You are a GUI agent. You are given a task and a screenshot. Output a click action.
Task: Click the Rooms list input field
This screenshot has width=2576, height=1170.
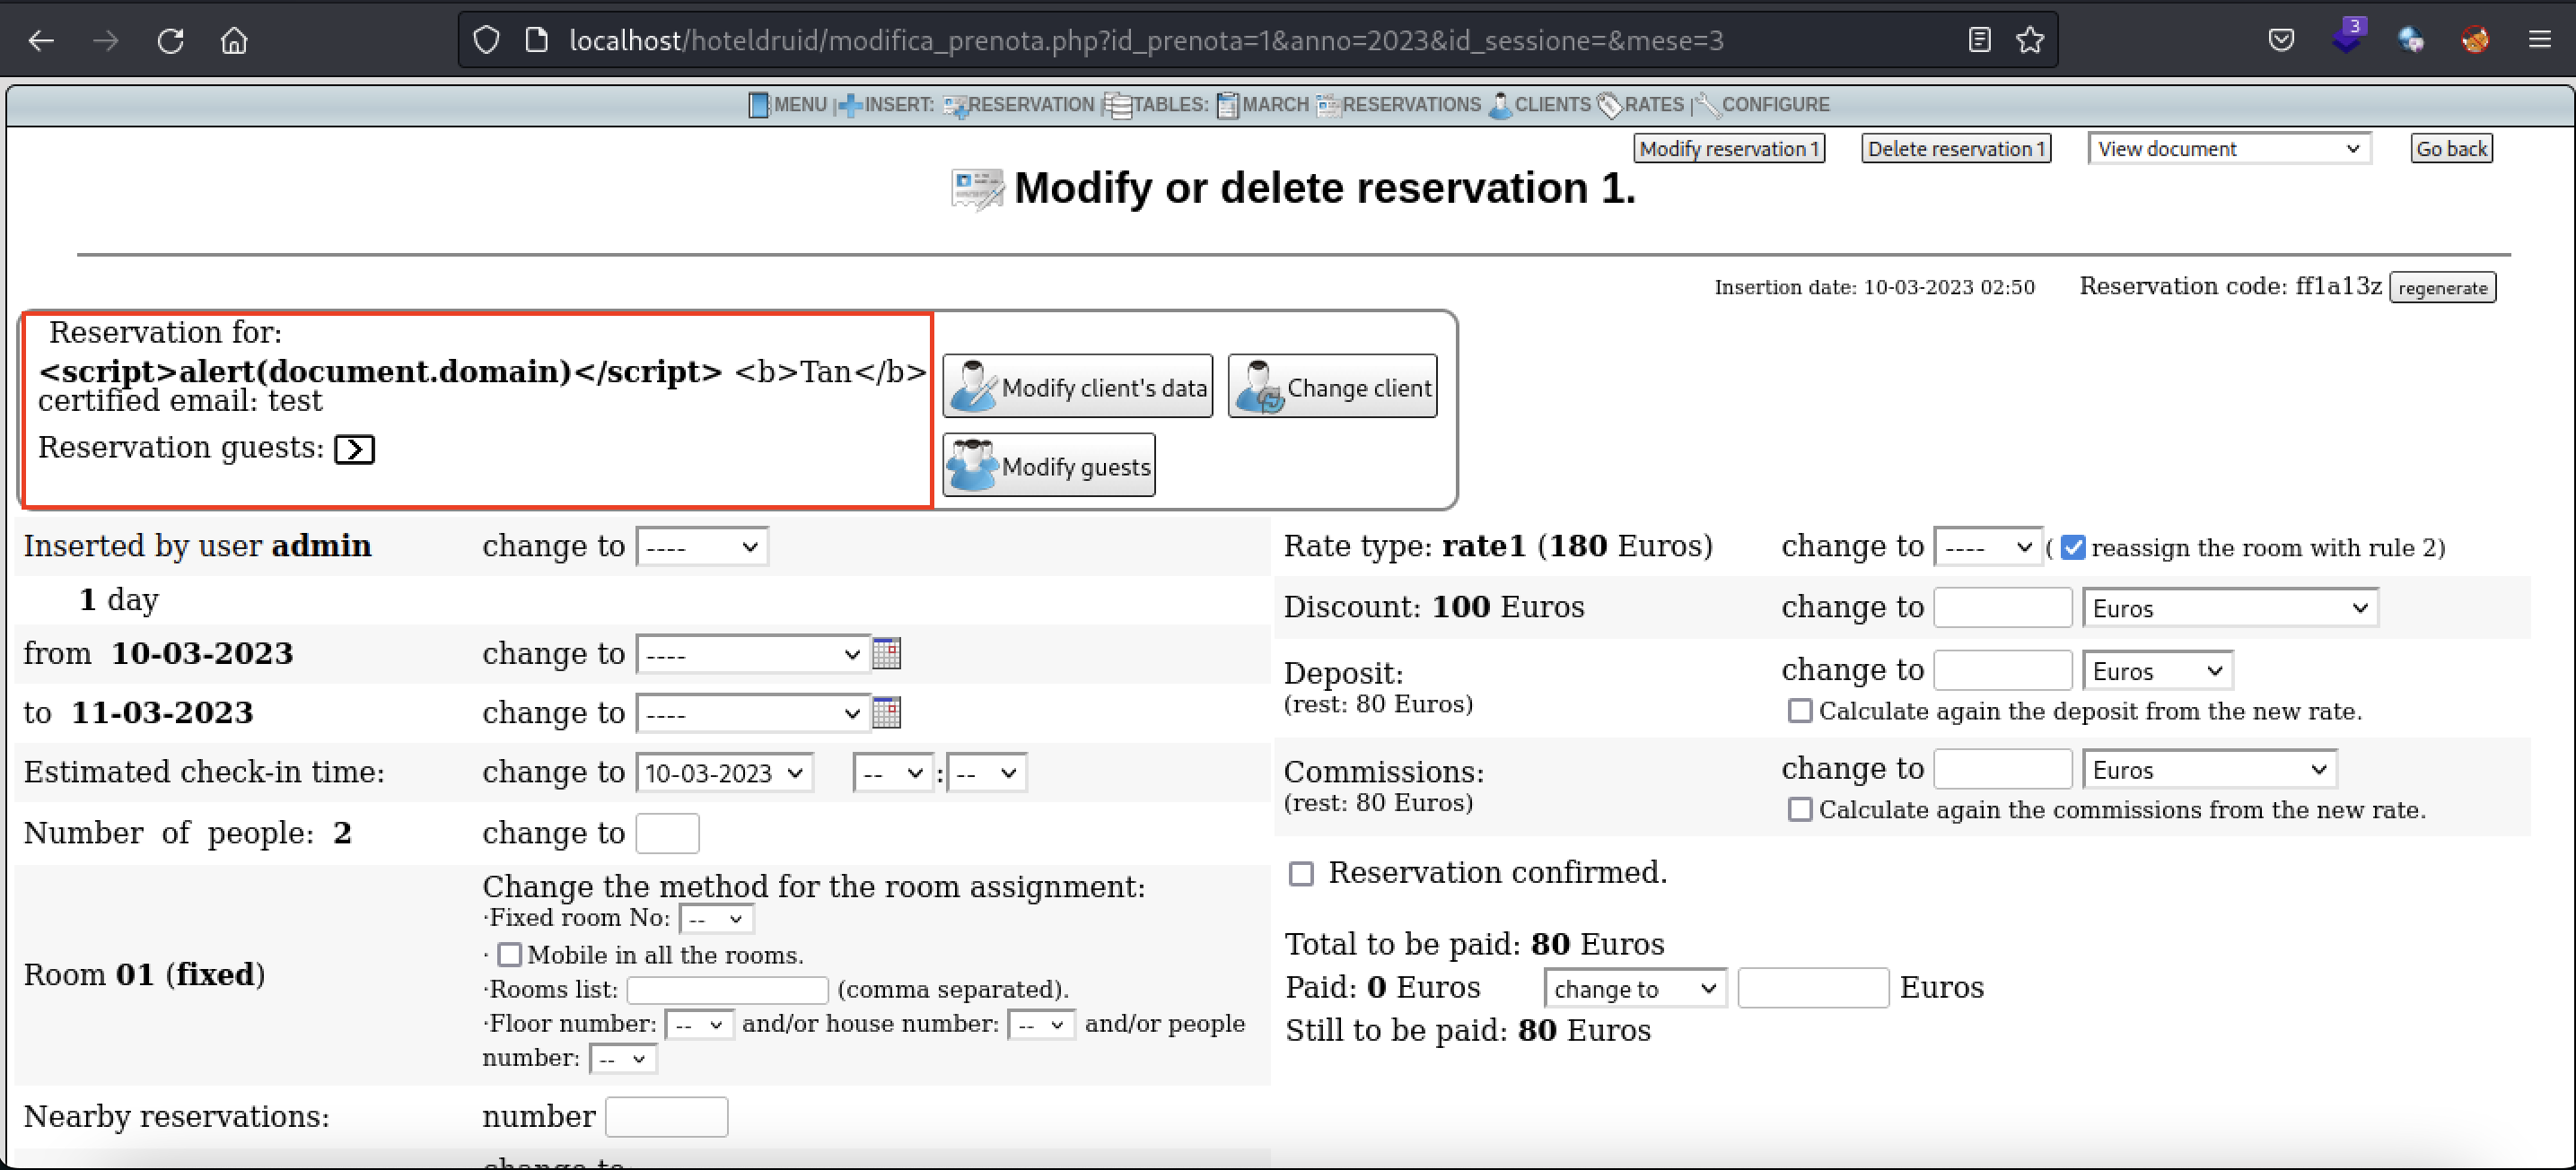(727, 990)
